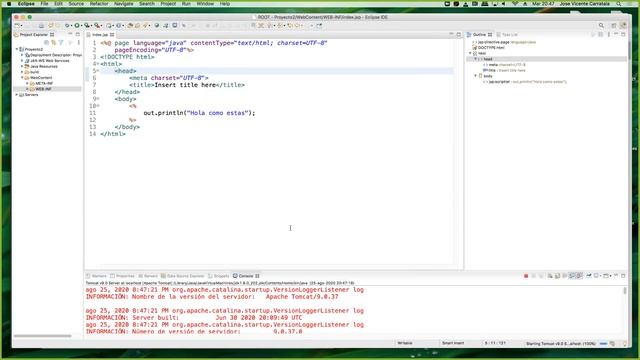Expand the build folder

22,72
